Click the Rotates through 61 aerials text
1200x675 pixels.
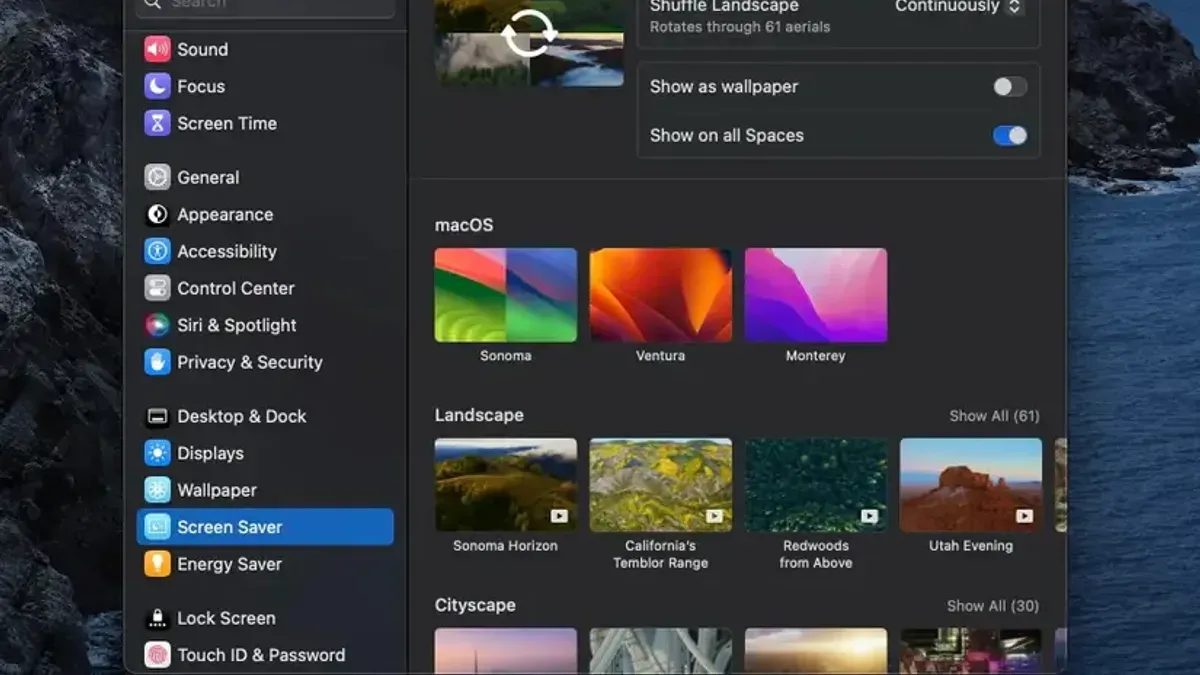(x=740, y=27)
